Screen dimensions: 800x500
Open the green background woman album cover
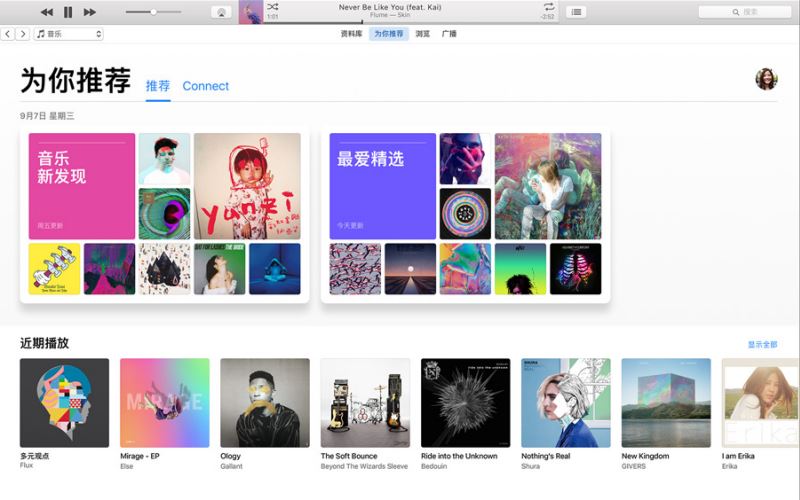(220, 269)
